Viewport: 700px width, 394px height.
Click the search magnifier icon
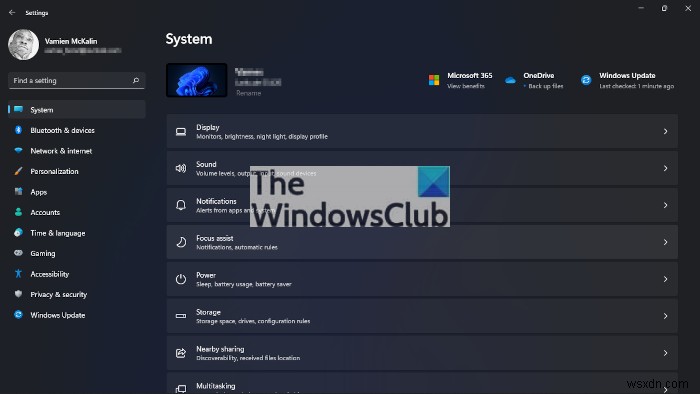coord(136,80)
